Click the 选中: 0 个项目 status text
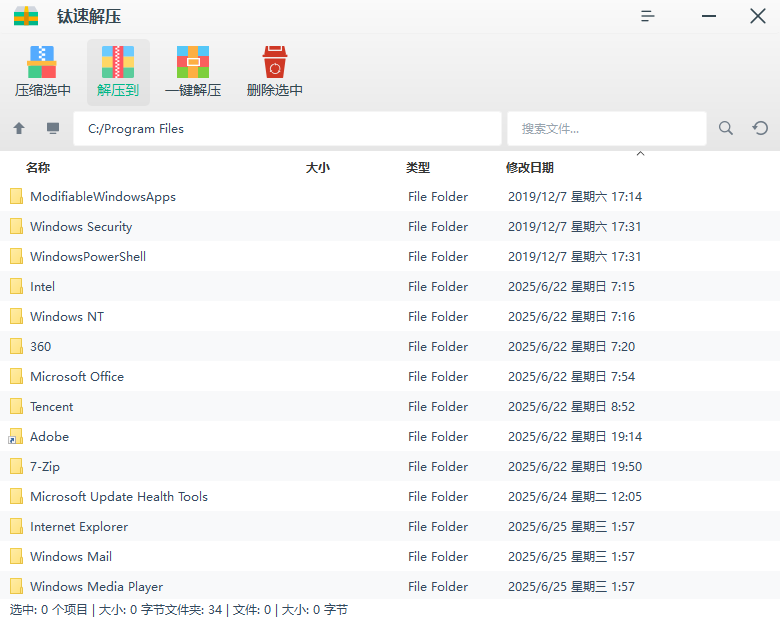780x619 pixels. pyautogui.click(x=48, y=610)
